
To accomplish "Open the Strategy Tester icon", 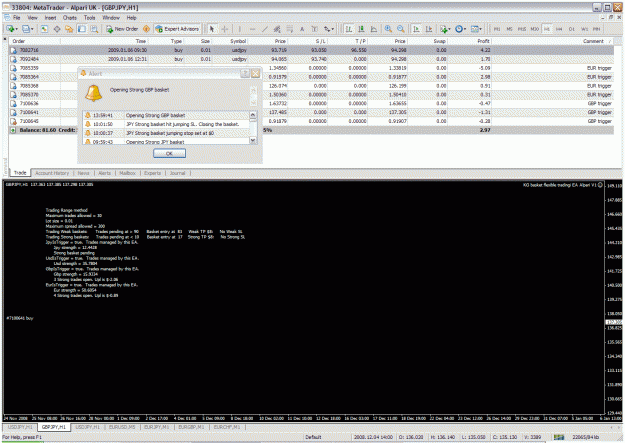I will click(94, 29).
